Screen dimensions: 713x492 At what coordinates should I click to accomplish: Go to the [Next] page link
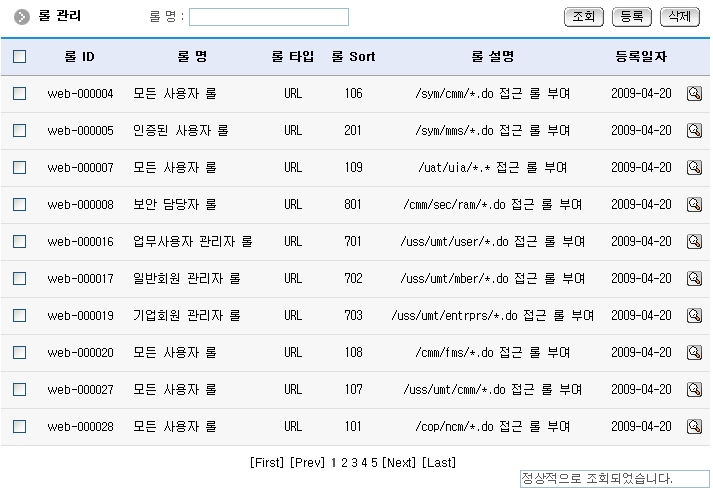399,462
